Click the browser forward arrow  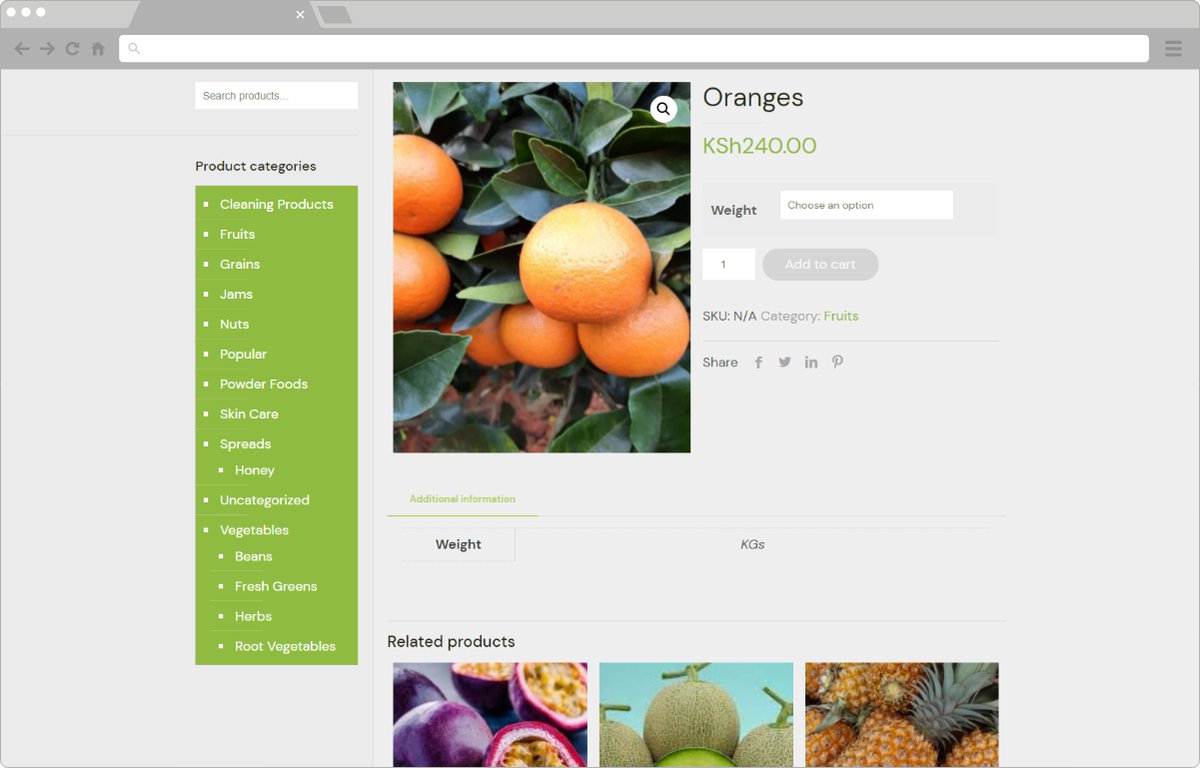[47, 48]
